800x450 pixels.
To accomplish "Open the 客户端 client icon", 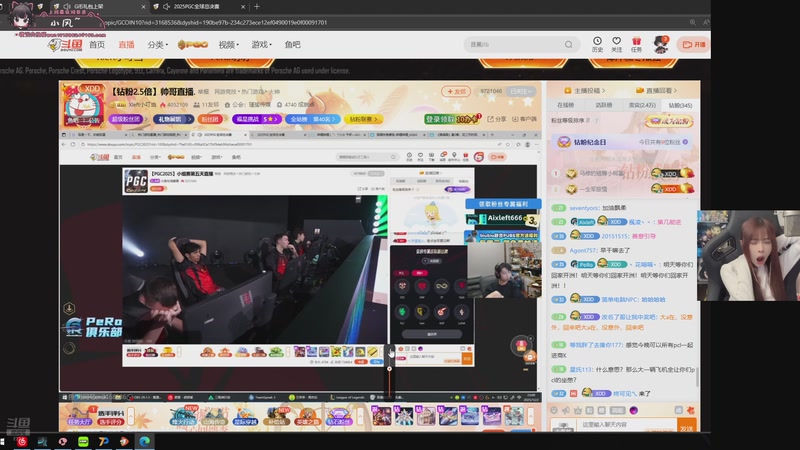I will pyautogui.click(x=524, y=119).
